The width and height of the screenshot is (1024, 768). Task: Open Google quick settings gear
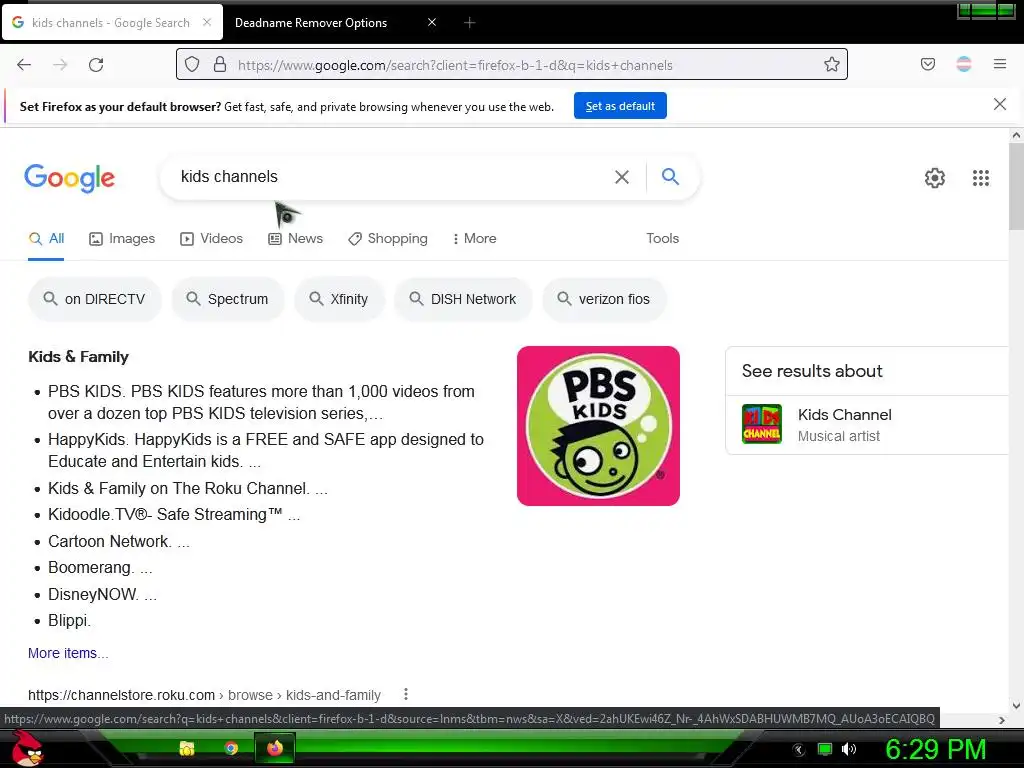(x=935, y=178)
